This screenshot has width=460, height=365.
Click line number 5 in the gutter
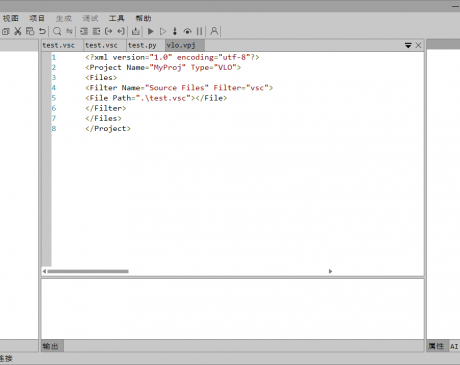[x=54, y=98]
